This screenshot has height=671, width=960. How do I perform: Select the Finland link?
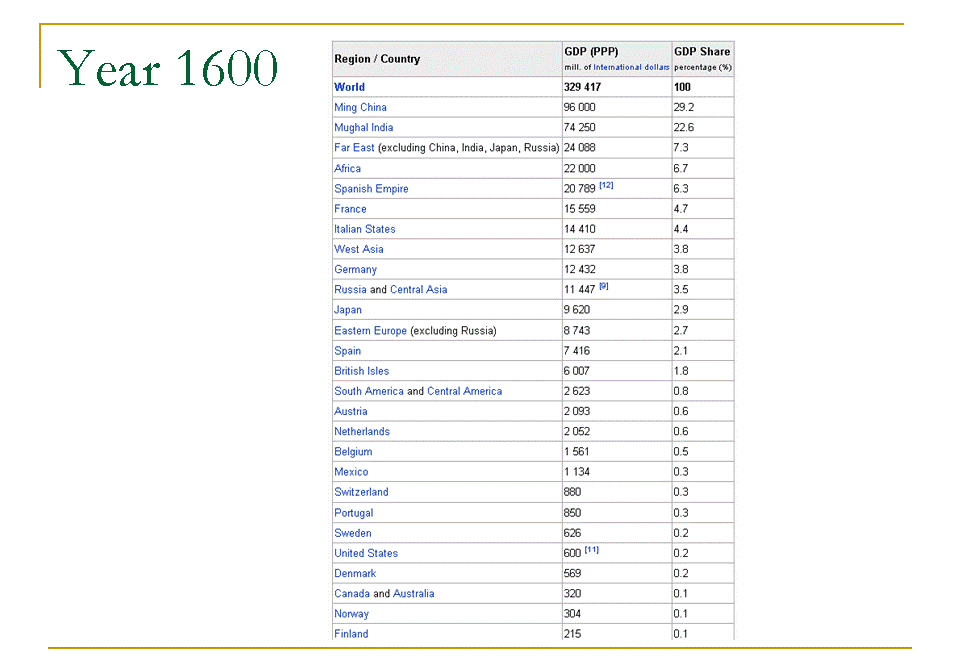point(351,634)
